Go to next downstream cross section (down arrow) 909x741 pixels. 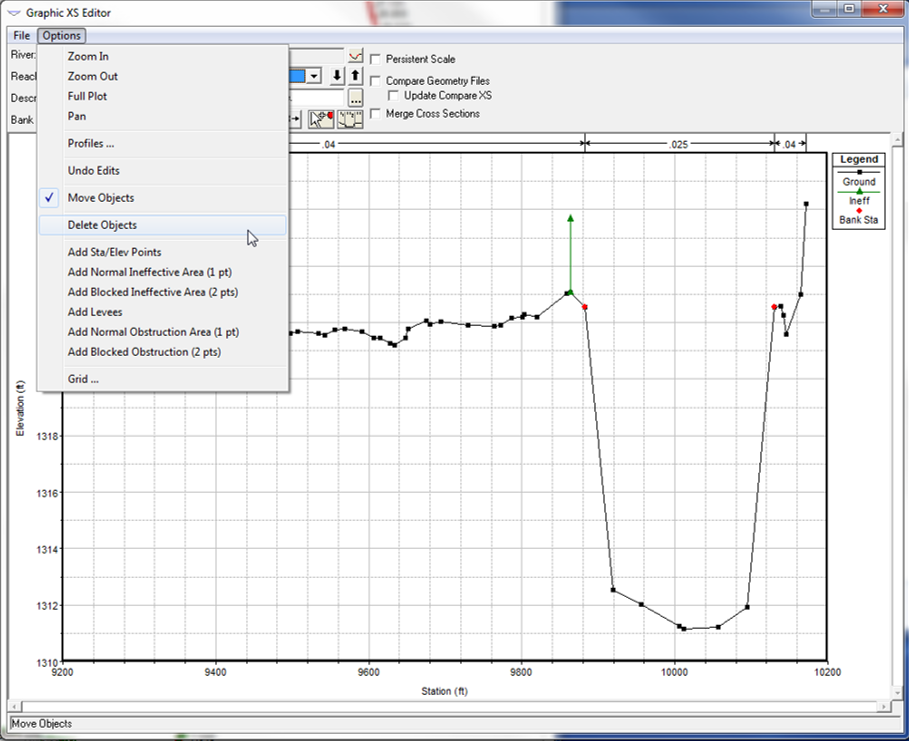pyautogui.click(x=337, y=76)
